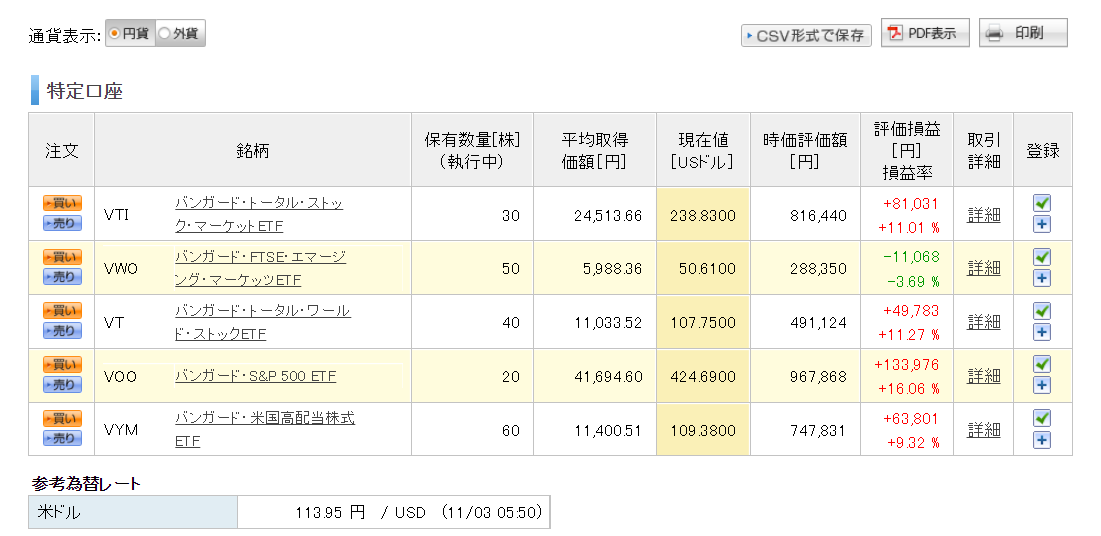
Task: Click the gain value +133,976
Action: 907,365
